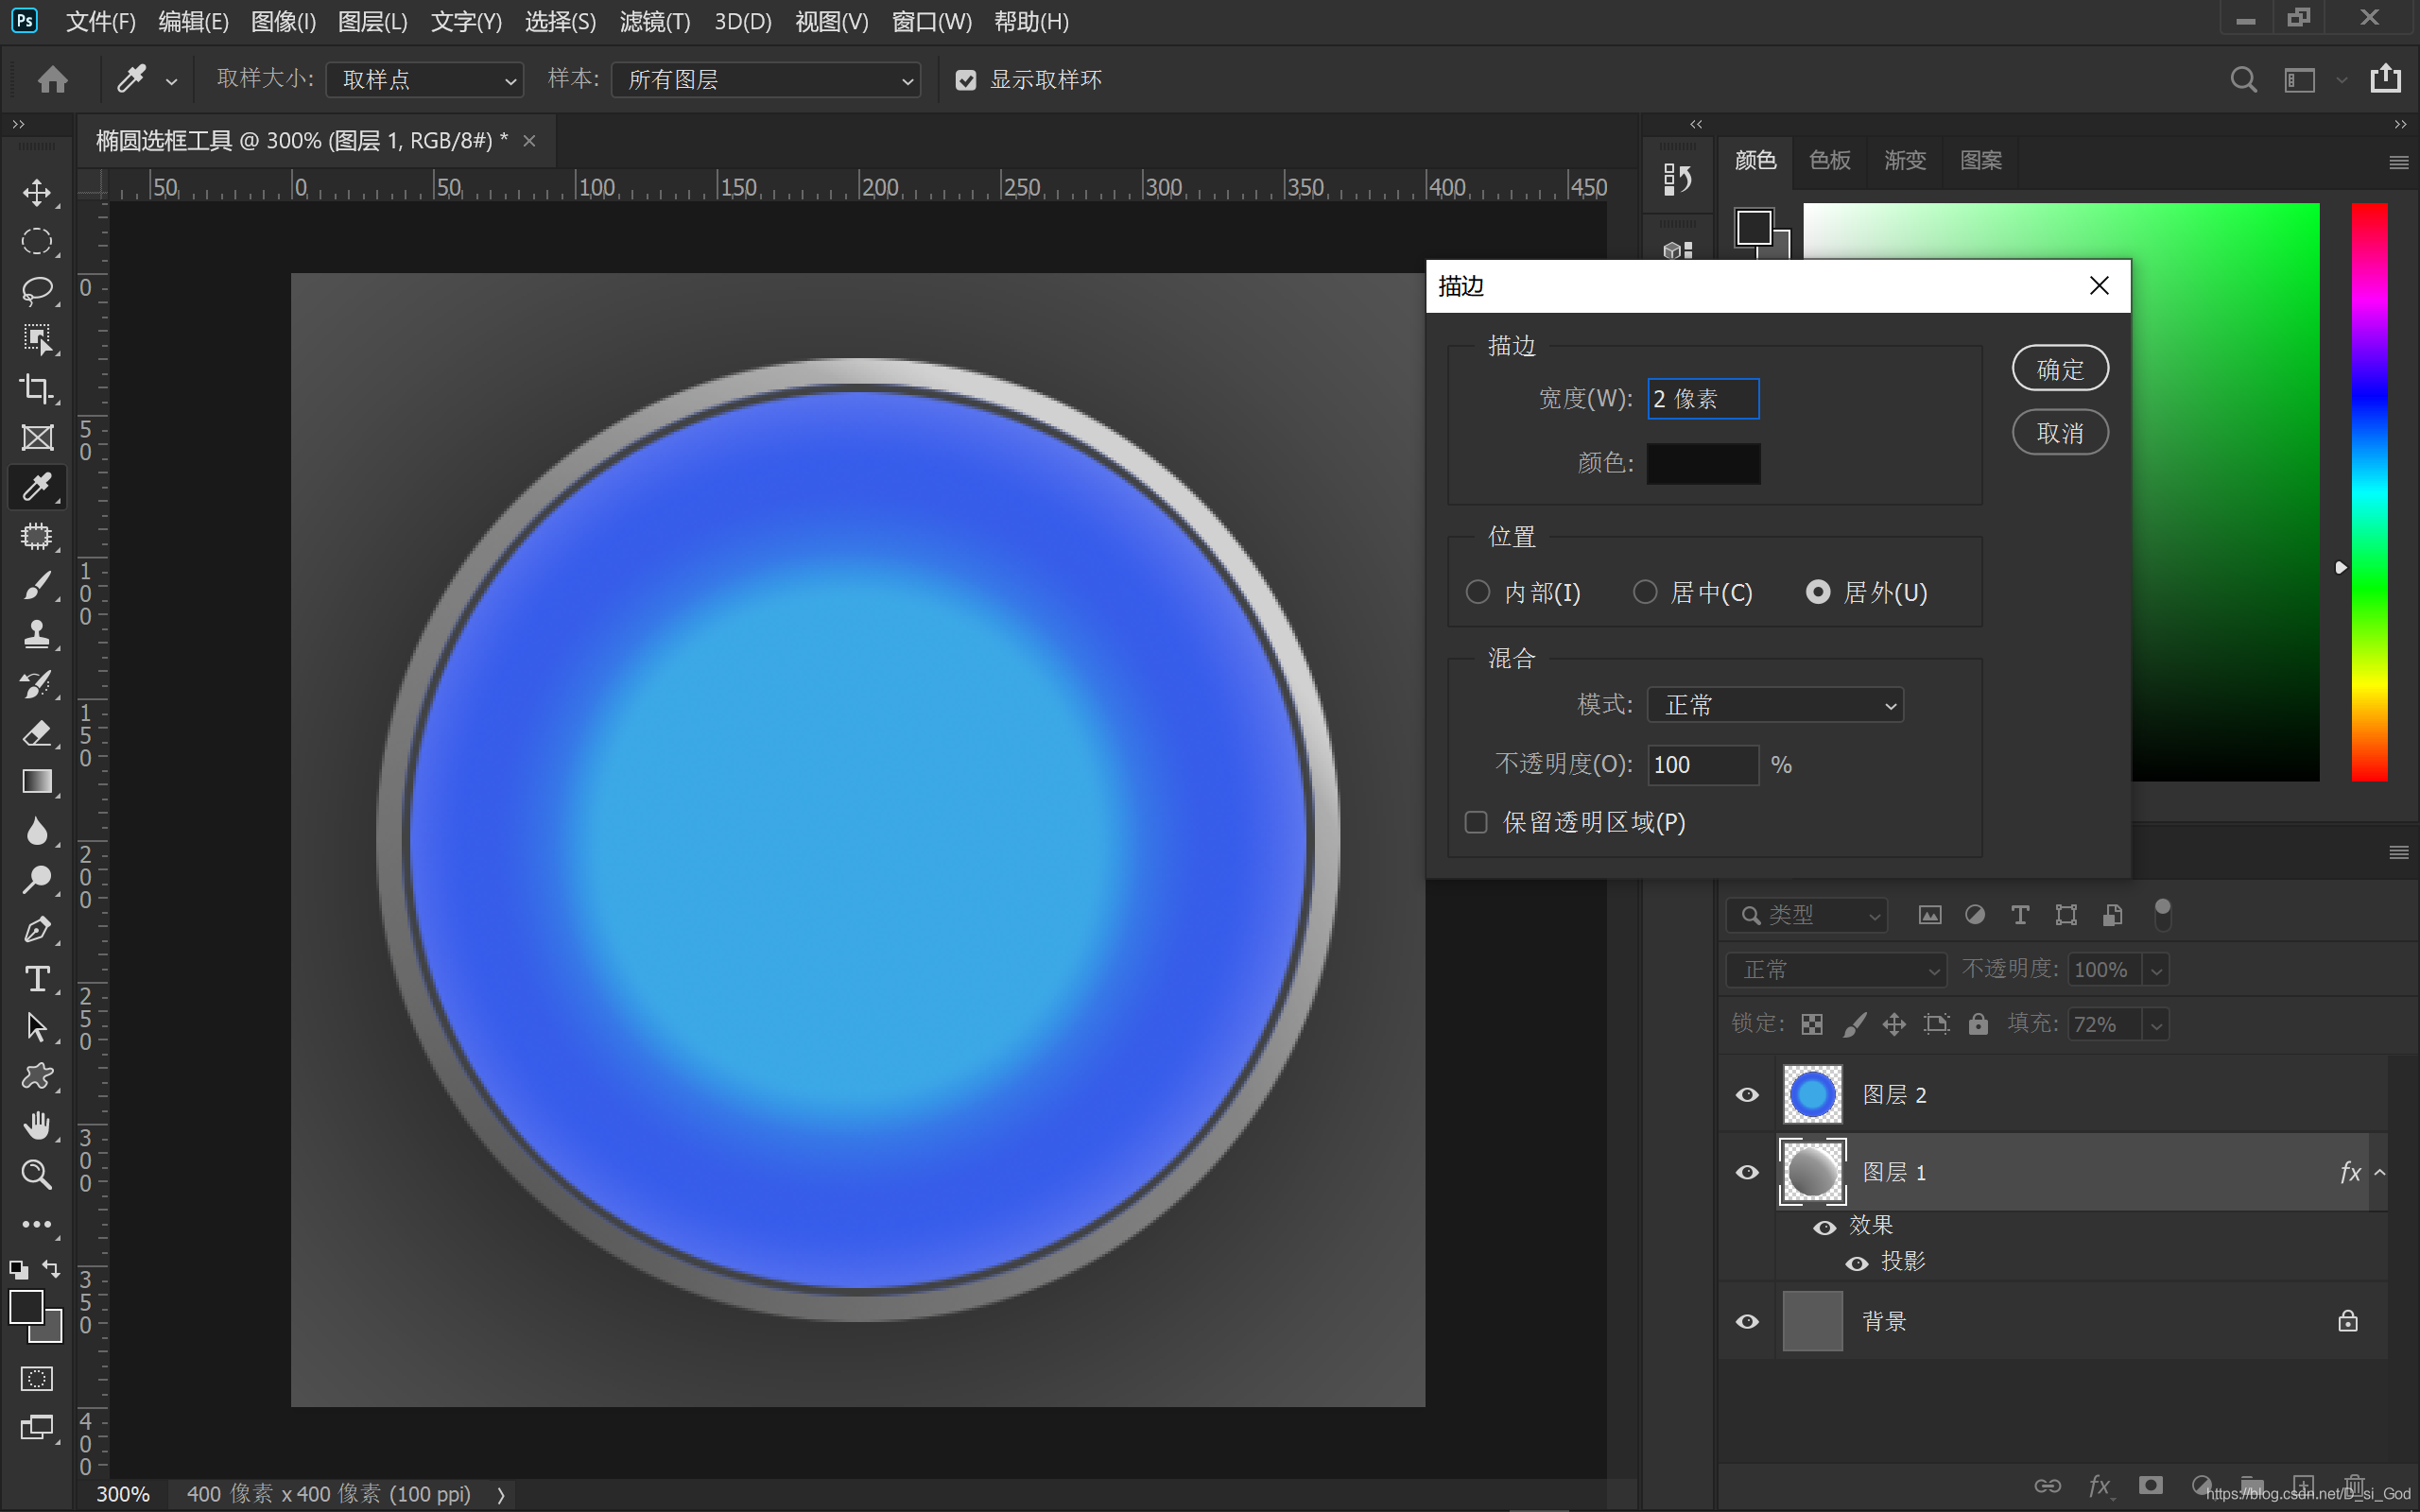
Task: Select the Eyedropper tool in toolbox
Action: coord(37,487)
